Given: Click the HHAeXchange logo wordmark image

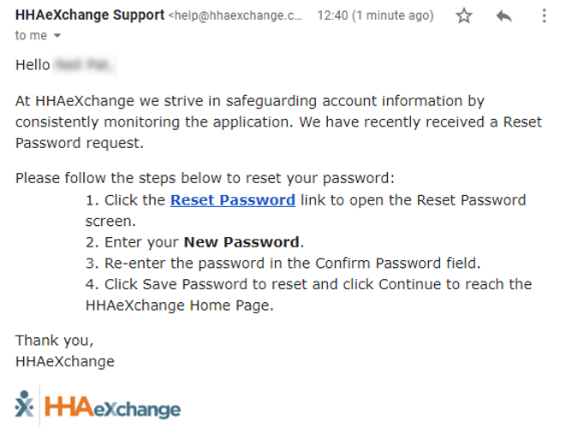Looking at the screenshot, I should (112, 407).
